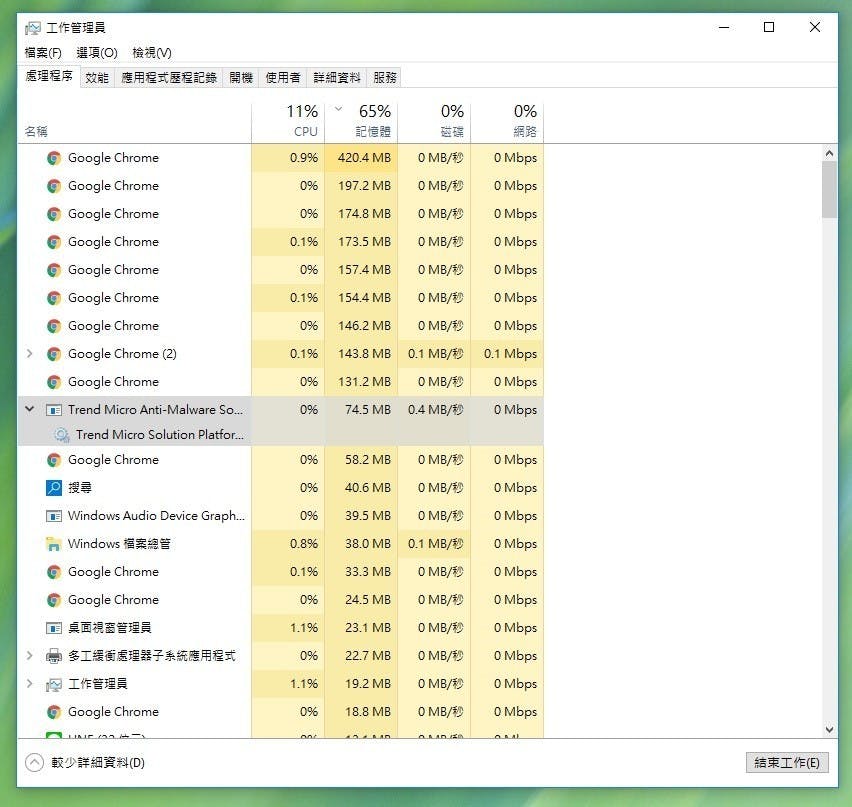Select the 'Windows 檔案總管' process name
This screenshot has height=807, width=852.
pos(119,544)
